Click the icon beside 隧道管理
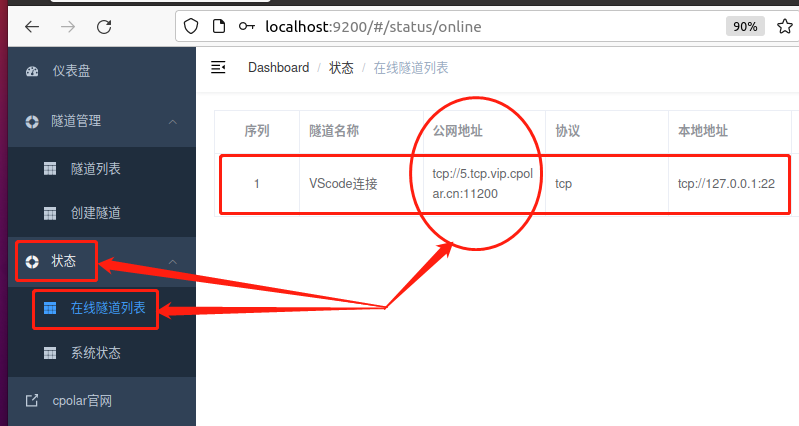The width and height of the screenshot is (799, 426). [x=32, y=122]
